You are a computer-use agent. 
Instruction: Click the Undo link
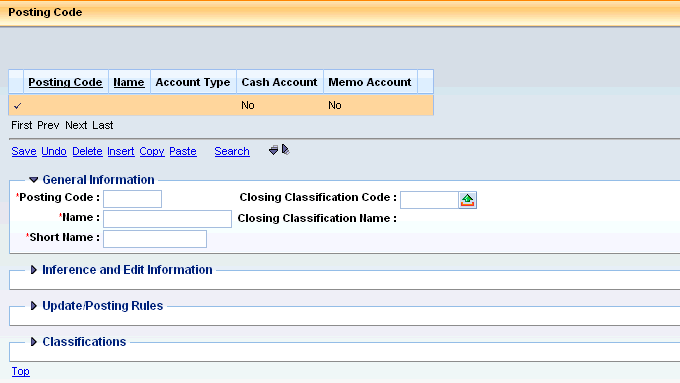coord(54,151)
